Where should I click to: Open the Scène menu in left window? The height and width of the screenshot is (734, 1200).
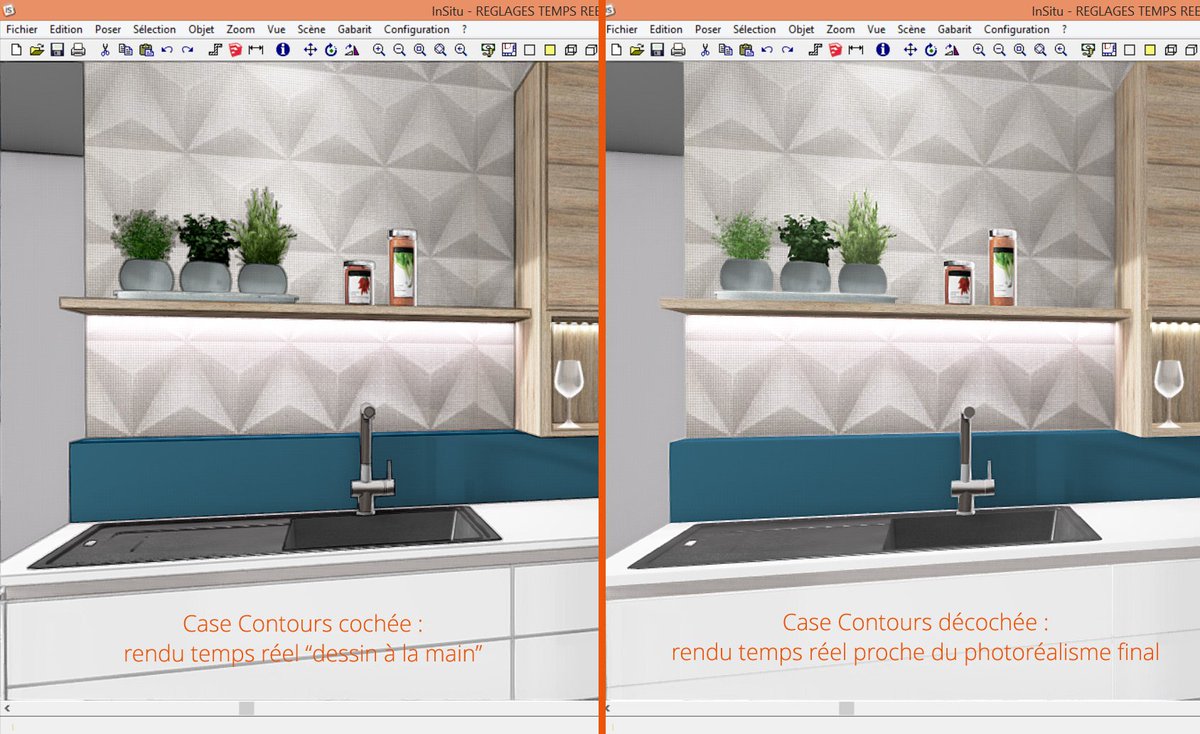[311, 30]
